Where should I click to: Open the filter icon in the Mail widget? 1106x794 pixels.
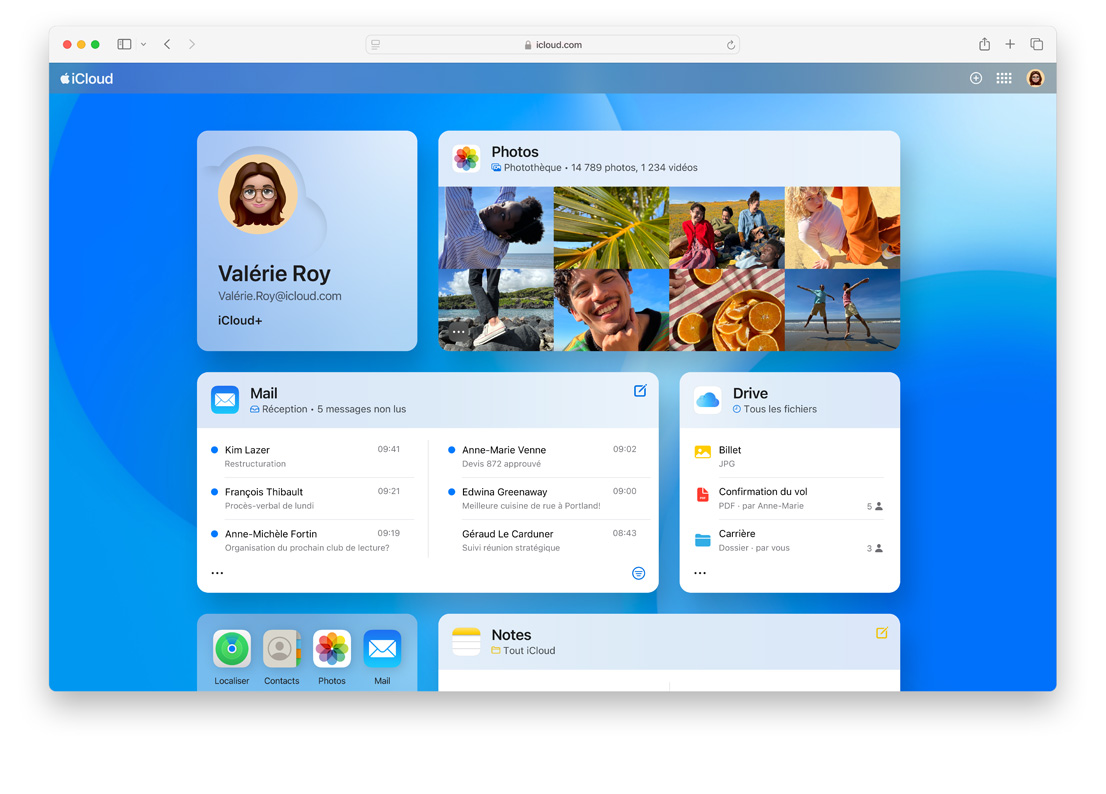(638, 572)
